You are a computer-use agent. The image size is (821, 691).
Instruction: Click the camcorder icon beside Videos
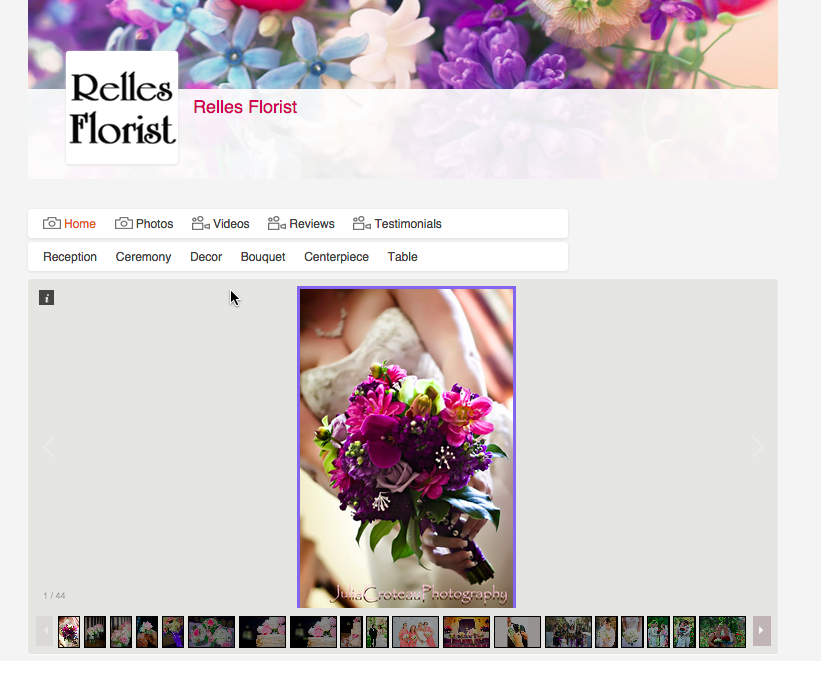pyautogui.click(x=201, y=224)
